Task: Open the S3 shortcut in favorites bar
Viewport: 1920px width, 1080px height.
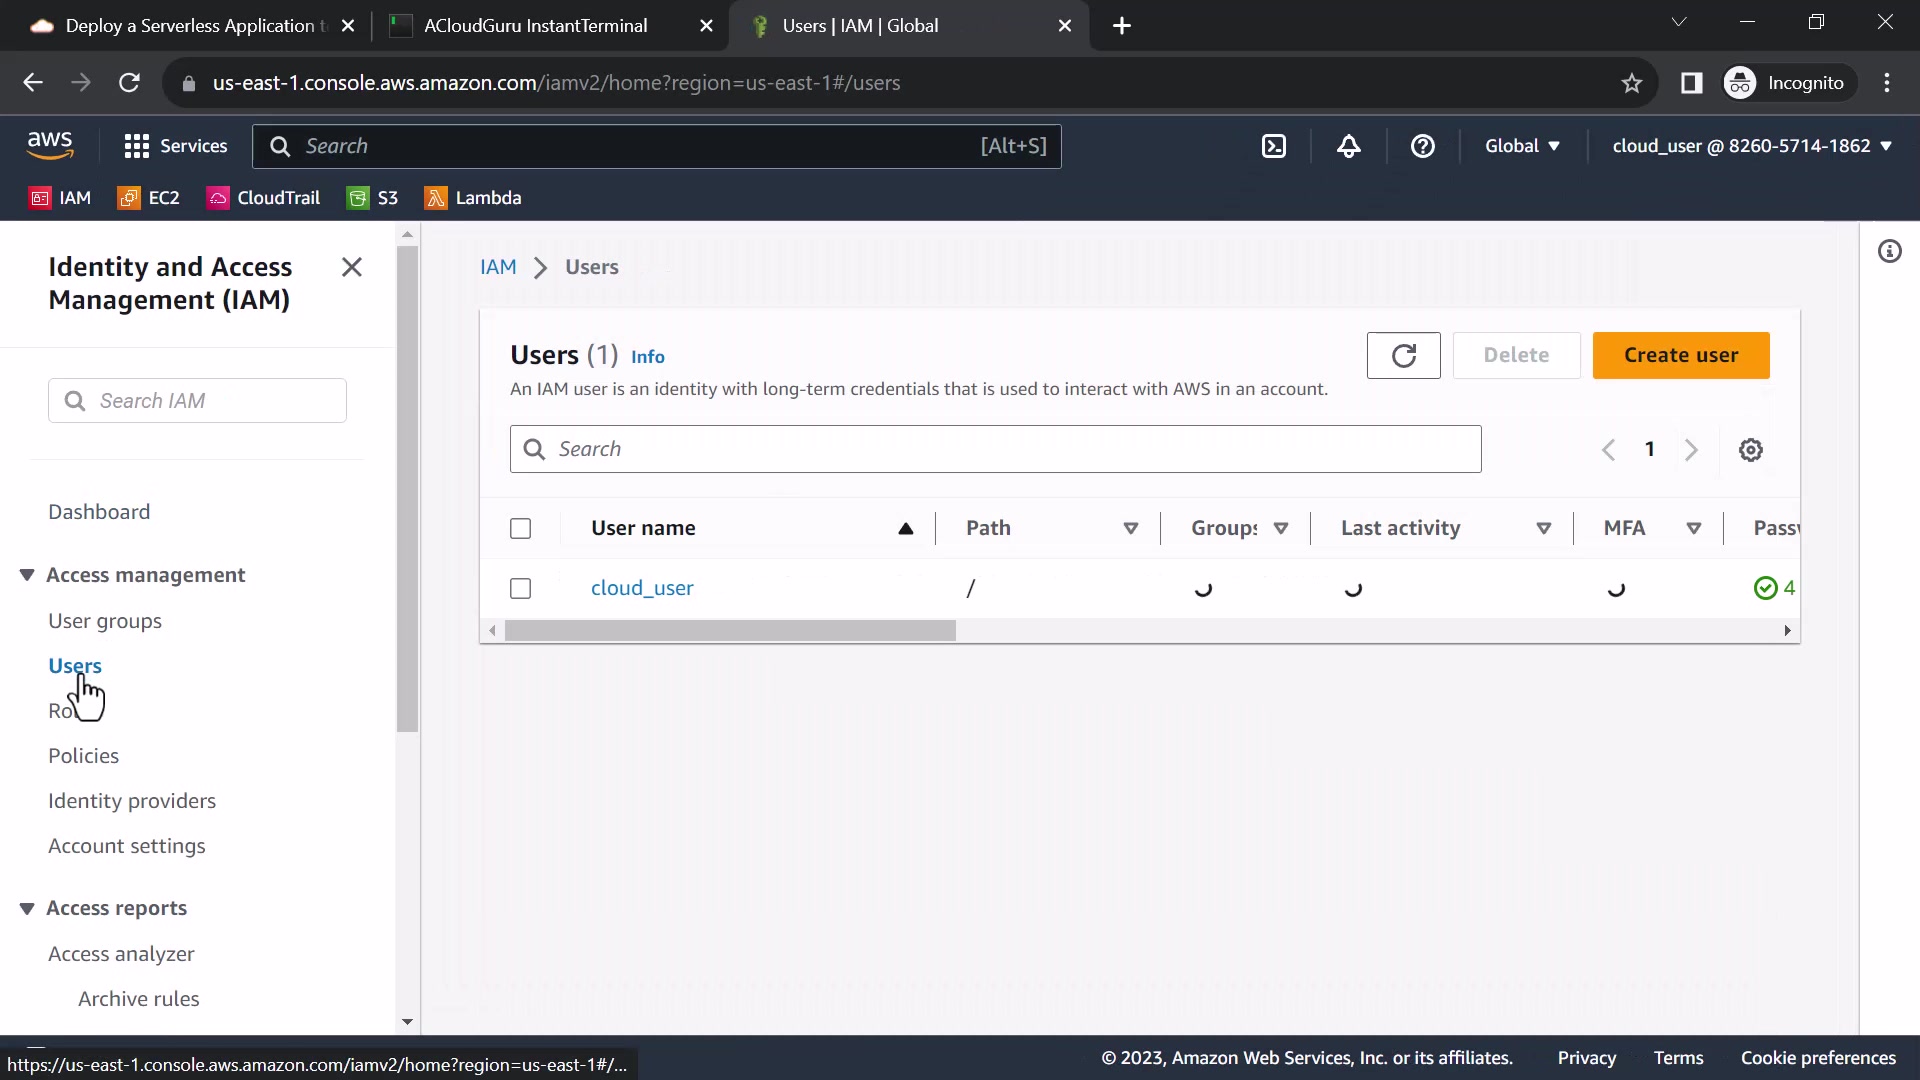Action: [x=373, y=198]
